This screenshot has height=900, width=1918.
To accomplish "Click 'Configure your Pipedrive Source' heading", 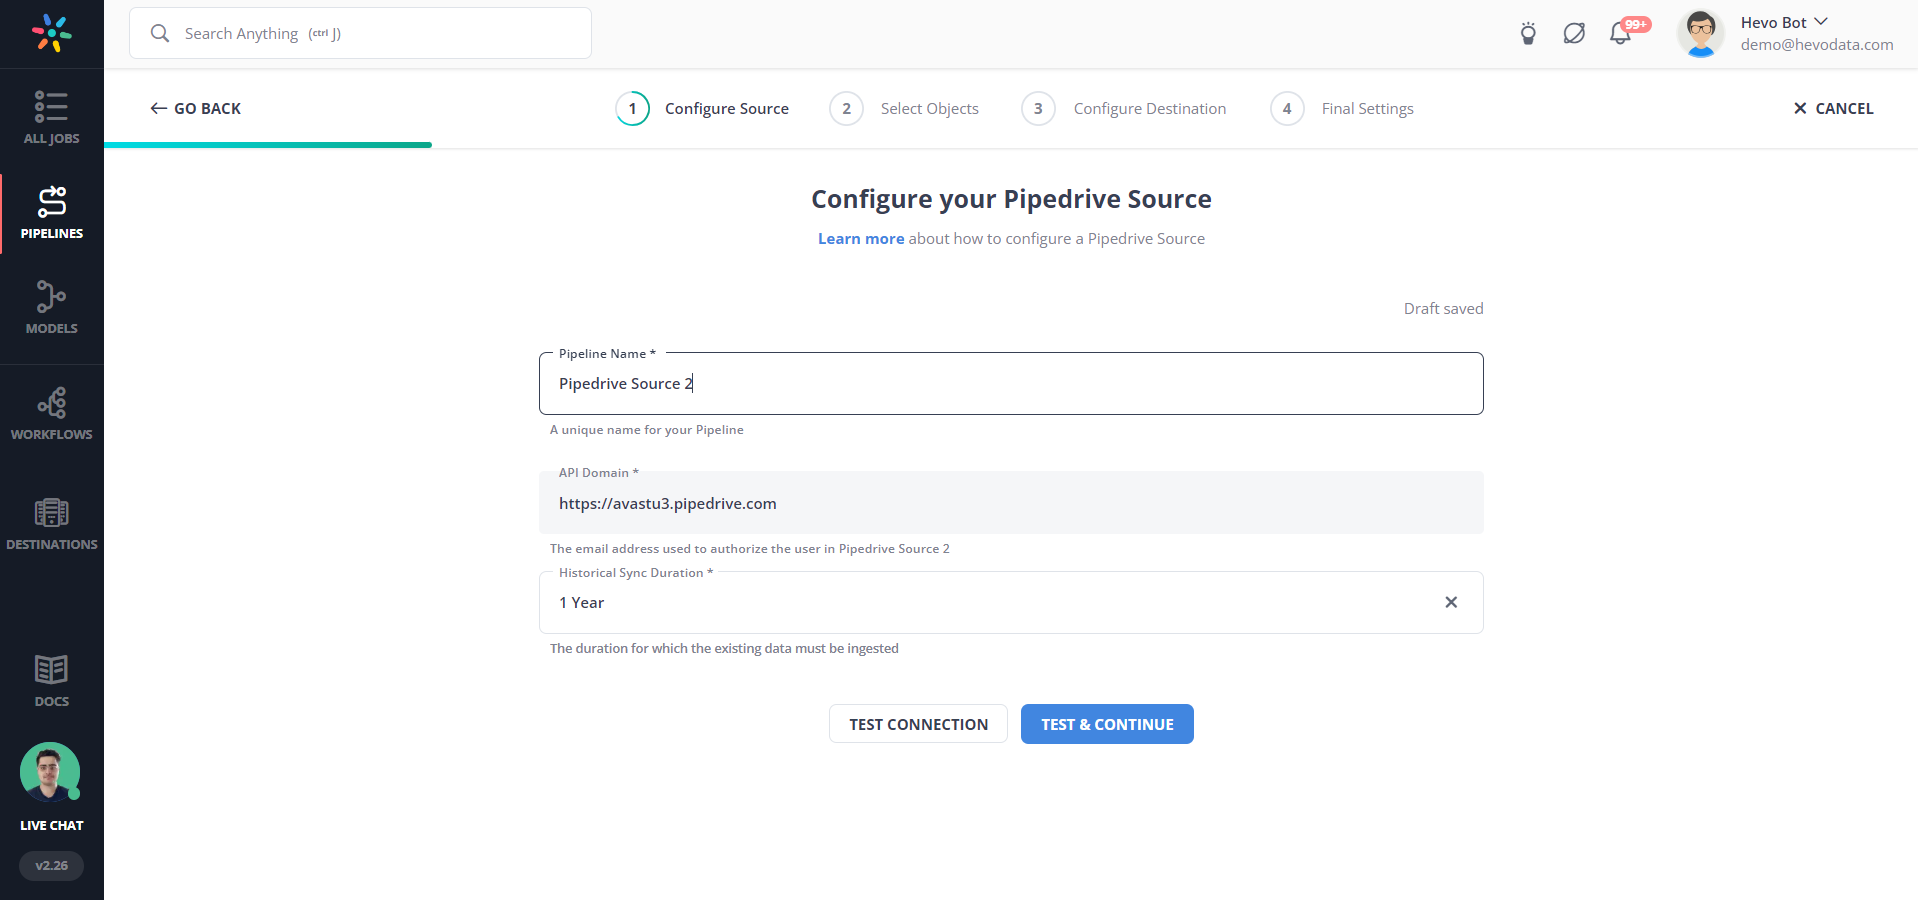I will (x=1011, y=199).
